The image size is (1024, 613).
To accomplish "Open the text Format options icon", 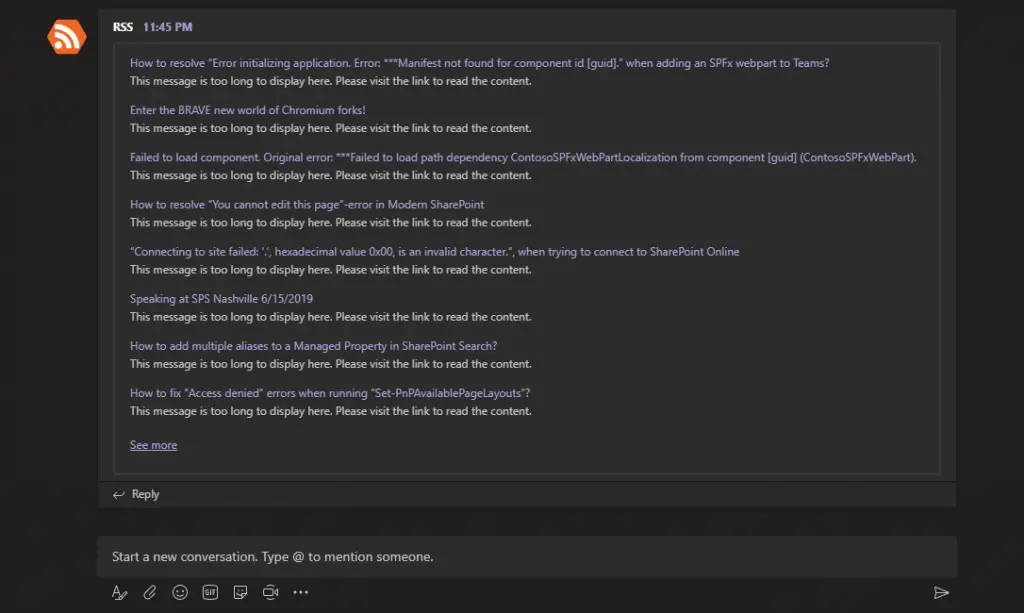I will [119, 592].
